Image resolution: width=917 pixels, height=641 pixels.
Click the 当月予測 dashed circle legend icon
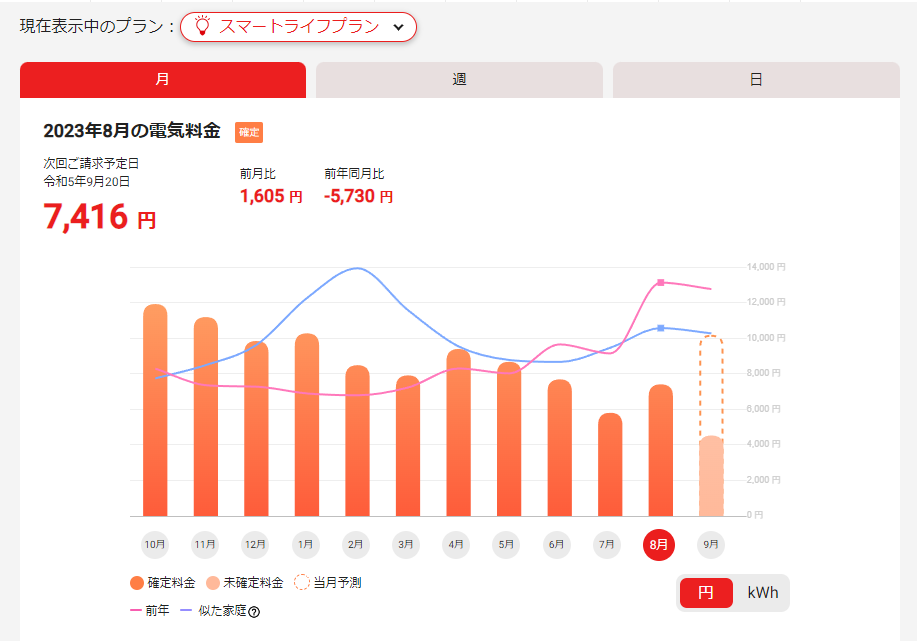point(302,583)
